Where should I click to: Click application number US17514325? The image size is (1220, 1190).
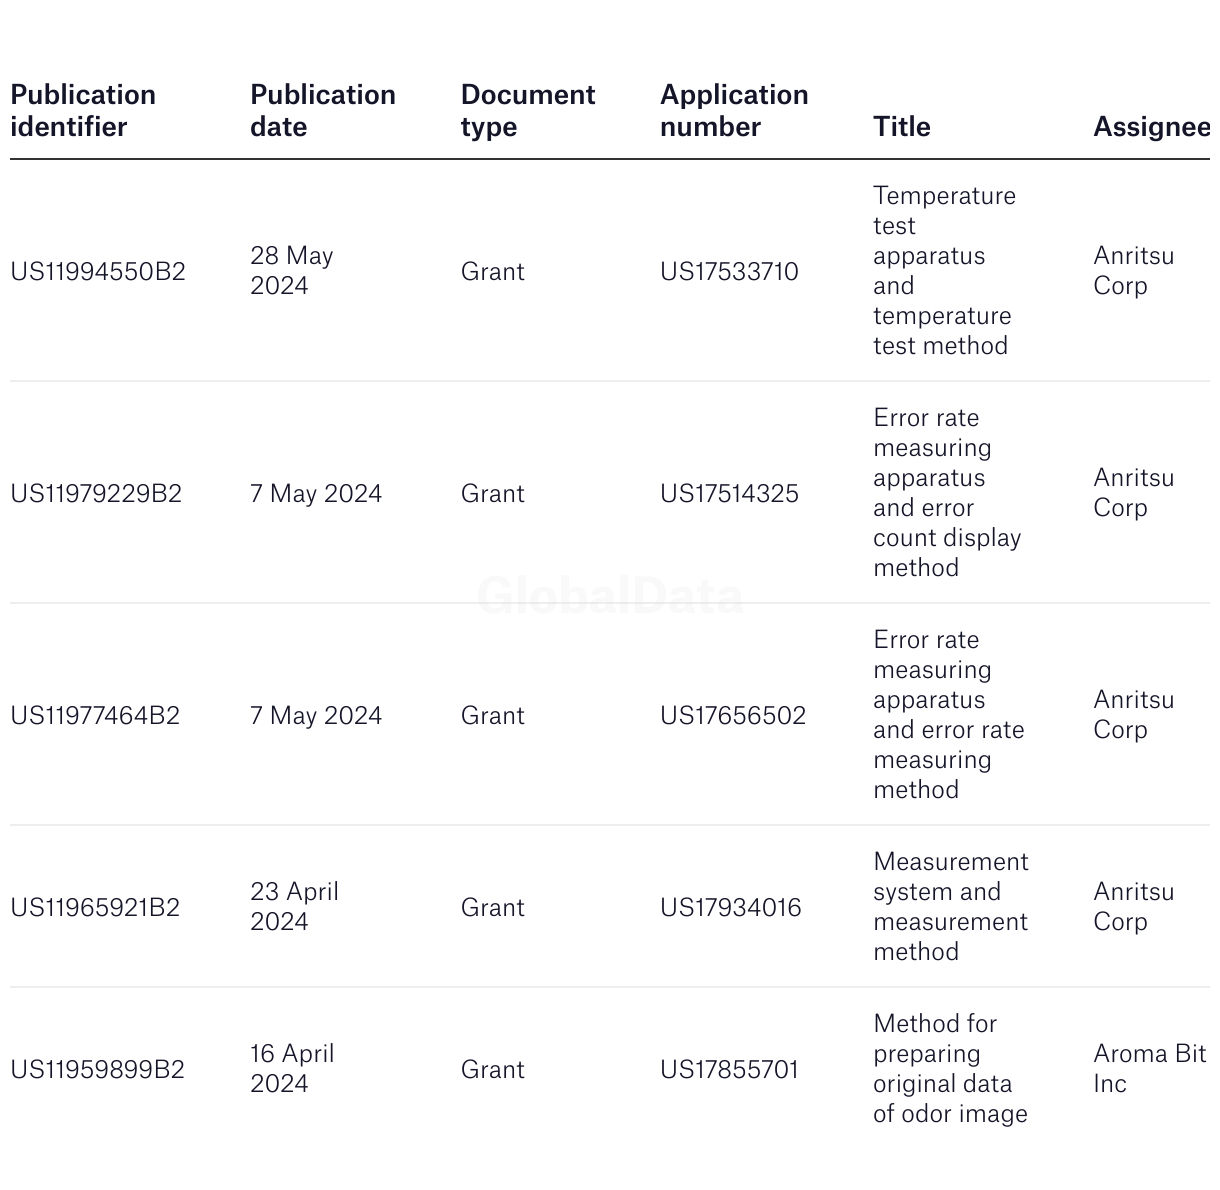coord(729,494)
